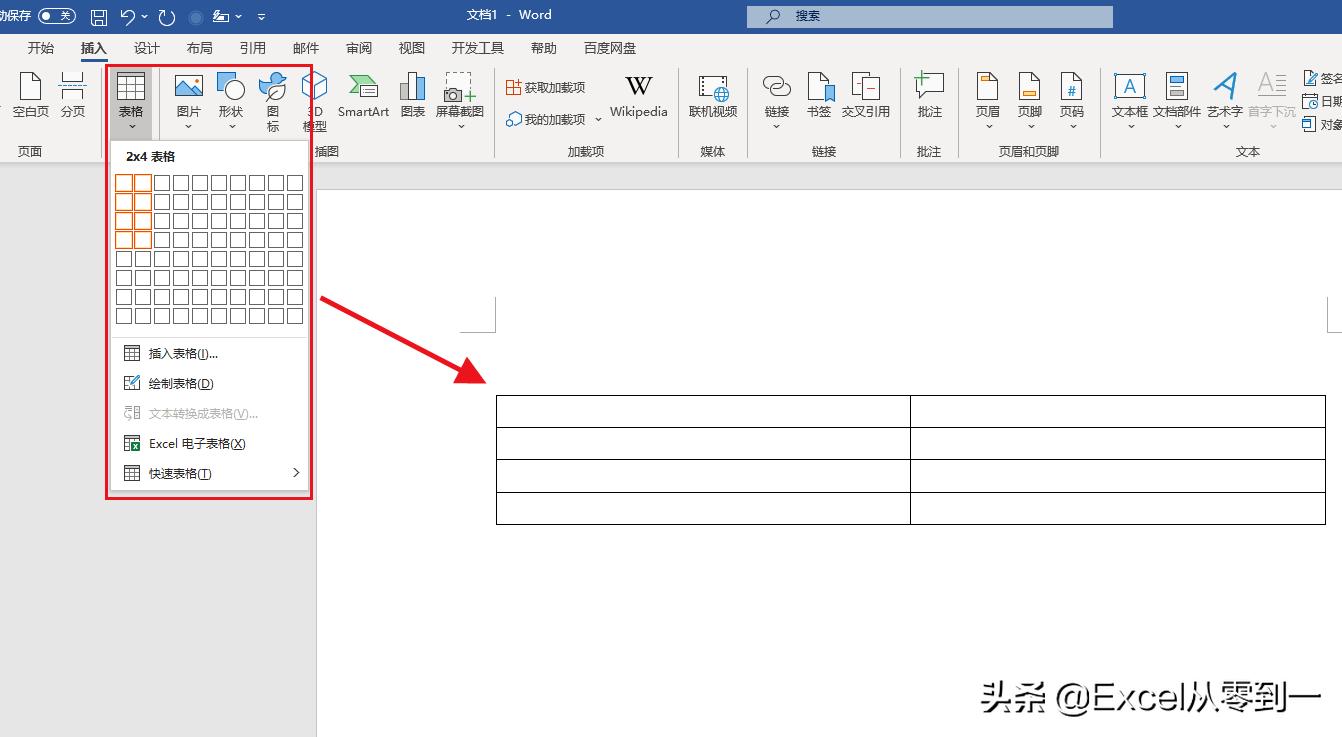Insert a picture via 图片 icon
Screen dimensions: 1342x737
click(188, 98)
